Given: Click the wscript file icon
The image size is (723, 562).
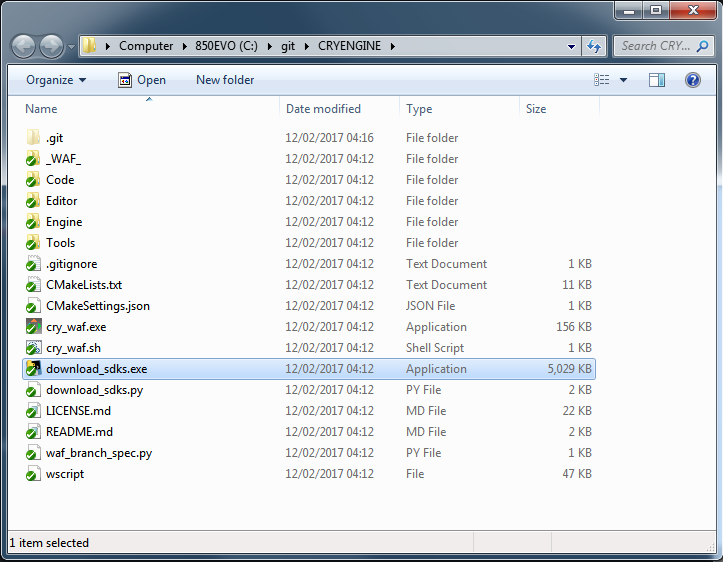Looking at the screenshot, I should [33, 474].
